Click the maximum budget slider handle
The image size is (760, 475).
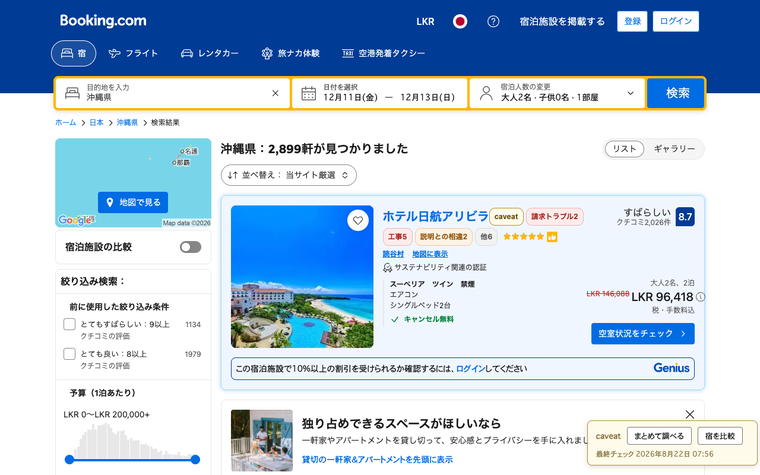coord(195,459)
